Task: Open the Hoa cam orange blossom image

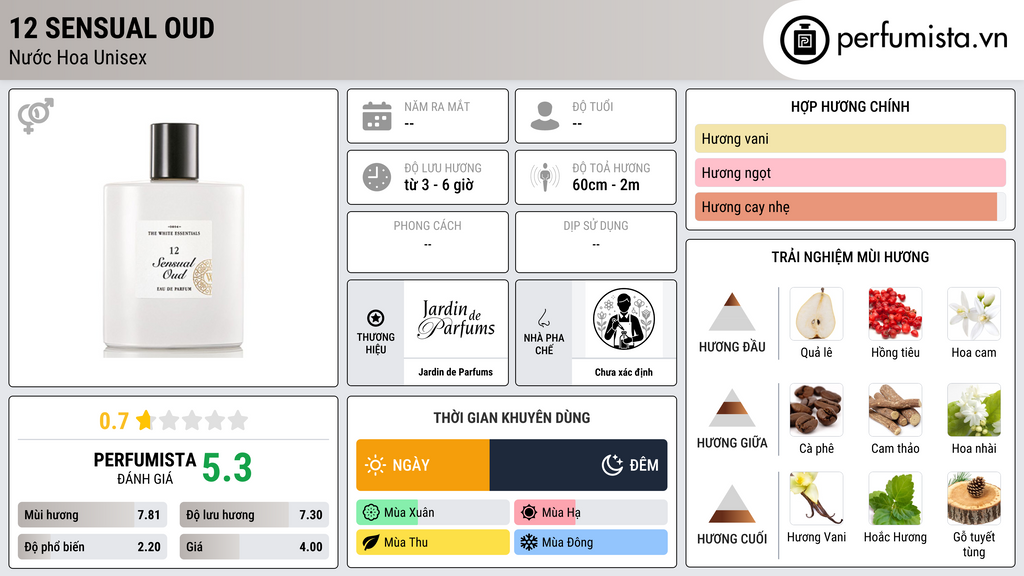Action: point(974,314)
